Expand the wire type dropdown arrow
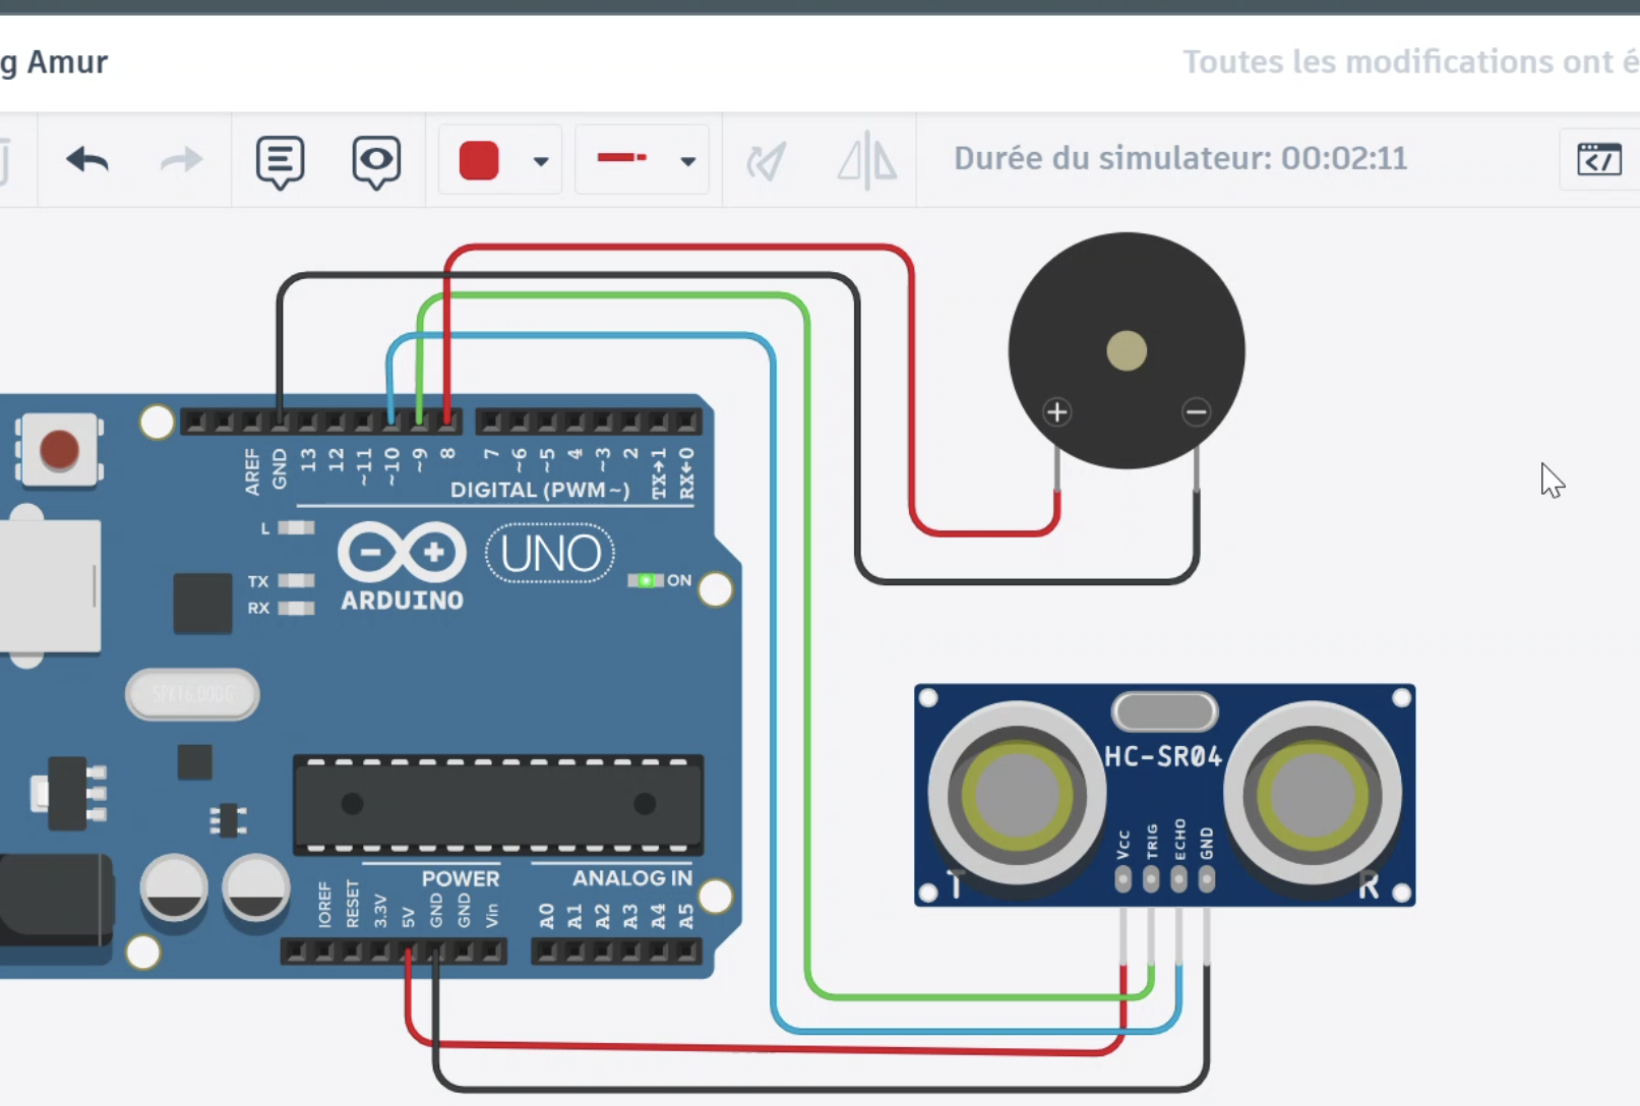Image resolution: width=1640 pixels, height=1106 pixels. coord(688,161)
